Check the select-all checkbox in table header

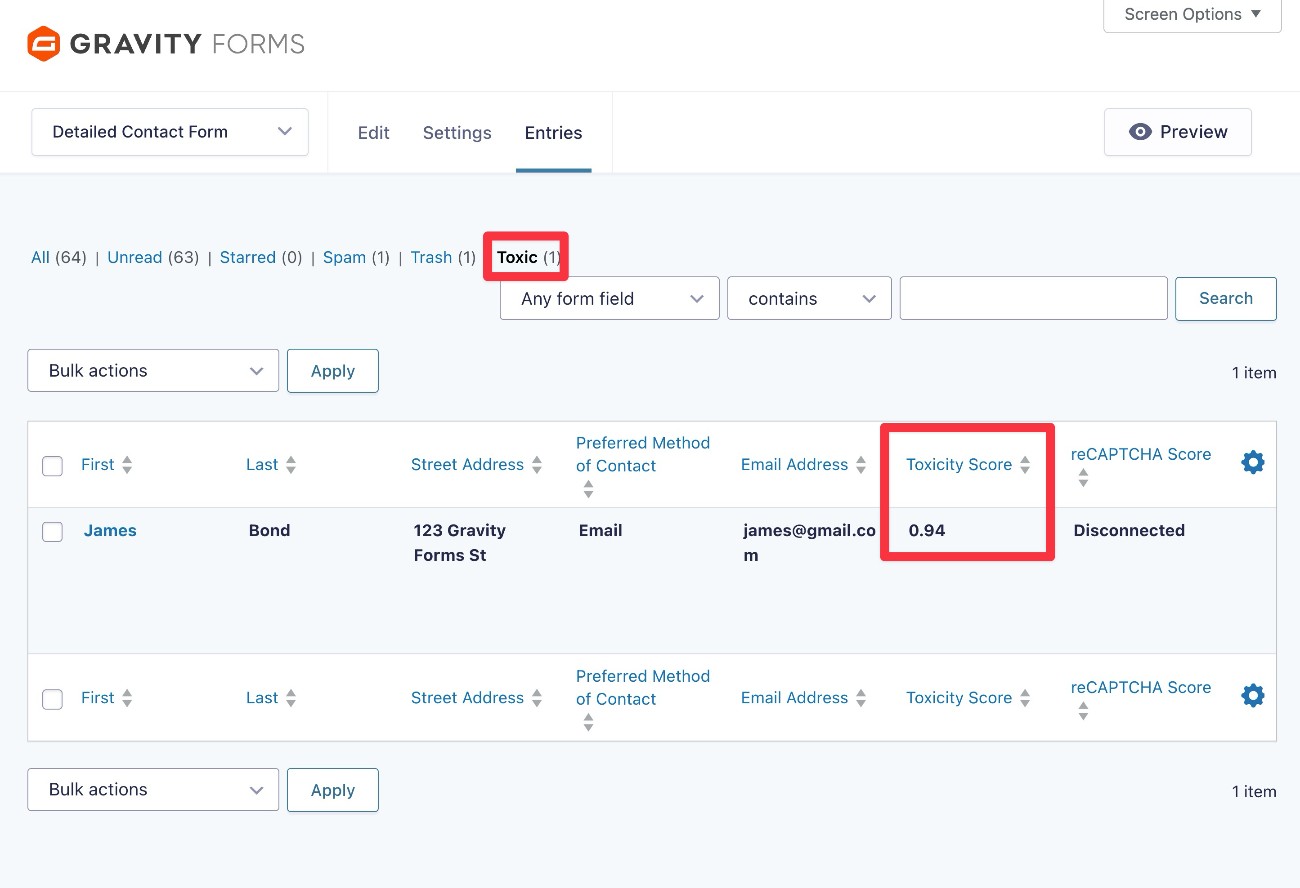(52, 466)
